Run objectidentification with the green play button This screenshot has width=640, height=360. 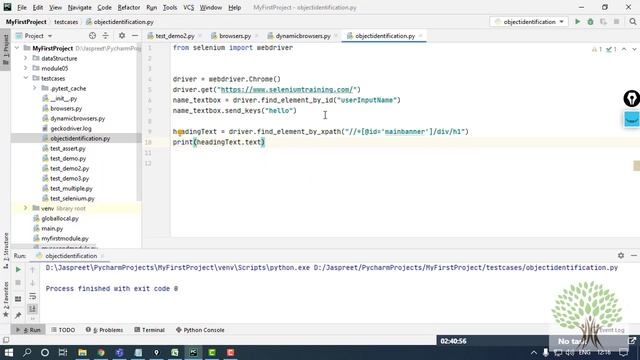(x=578, y=22)
